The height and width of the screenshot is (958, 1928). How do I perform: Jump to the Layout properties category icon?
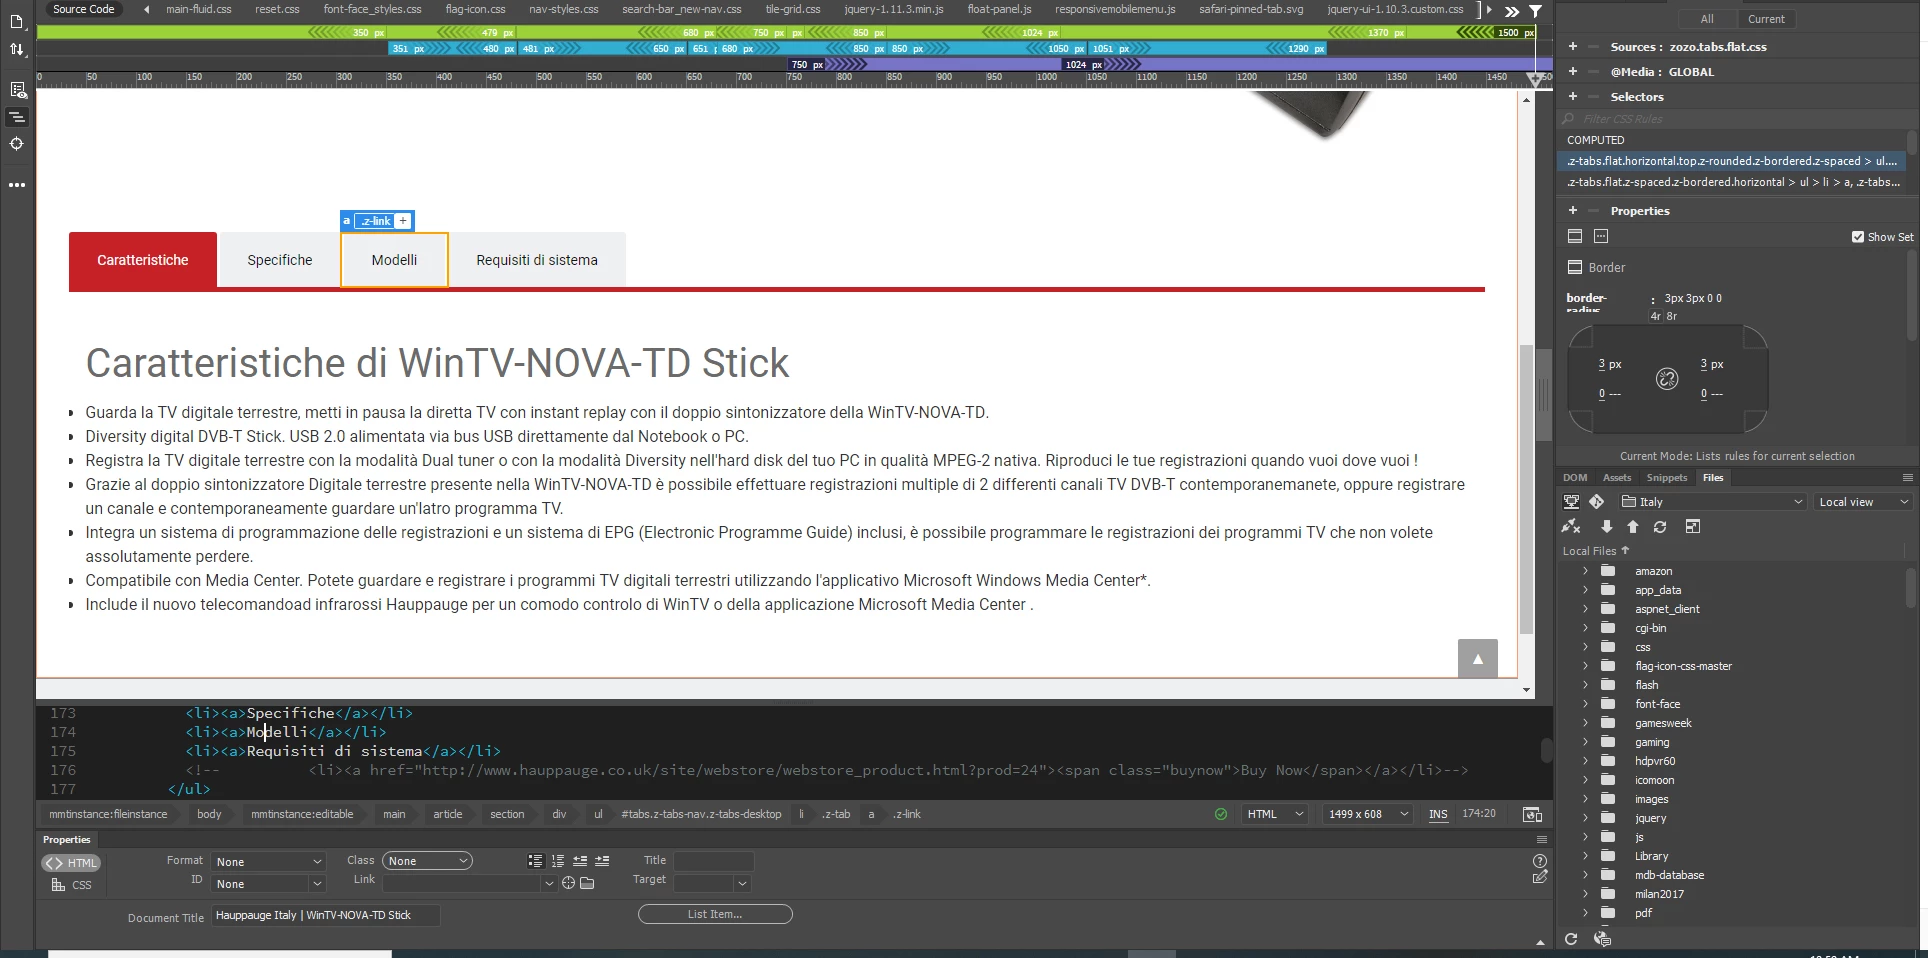click(x=1575, y=236)
